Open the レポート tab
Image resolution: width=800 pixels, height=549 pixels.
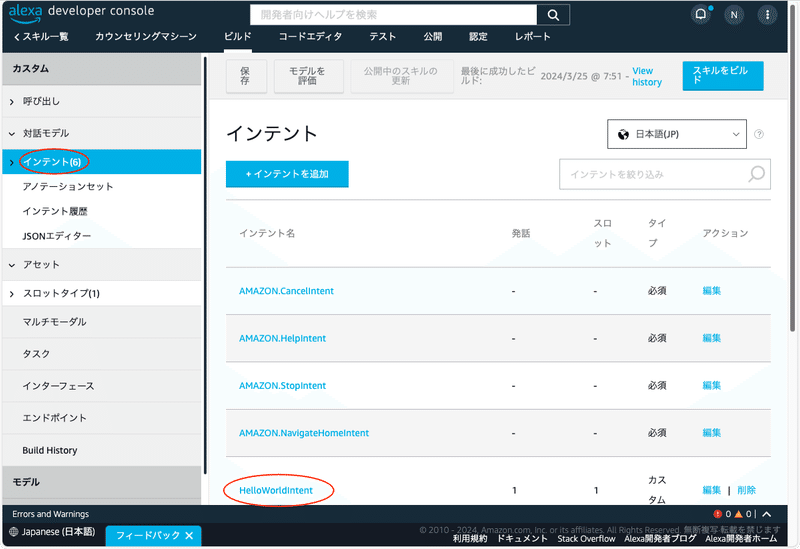coord(533,37)
